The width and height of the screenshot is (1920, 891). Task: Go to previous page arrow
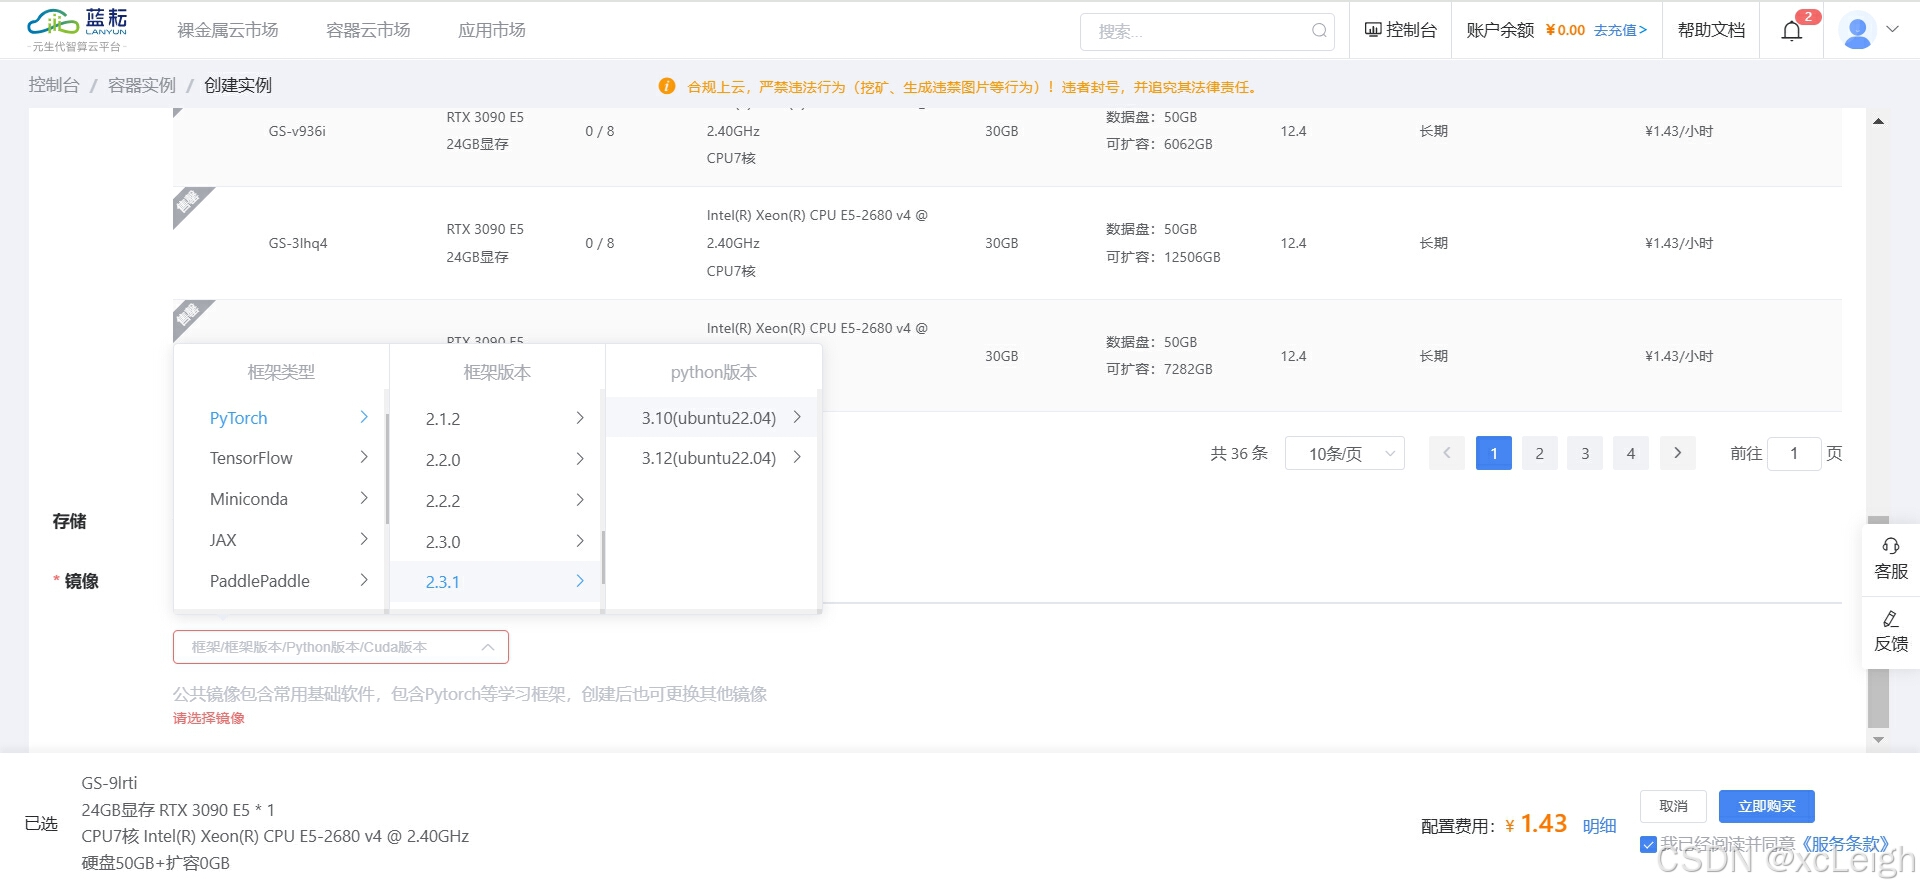pos(1447,453)
